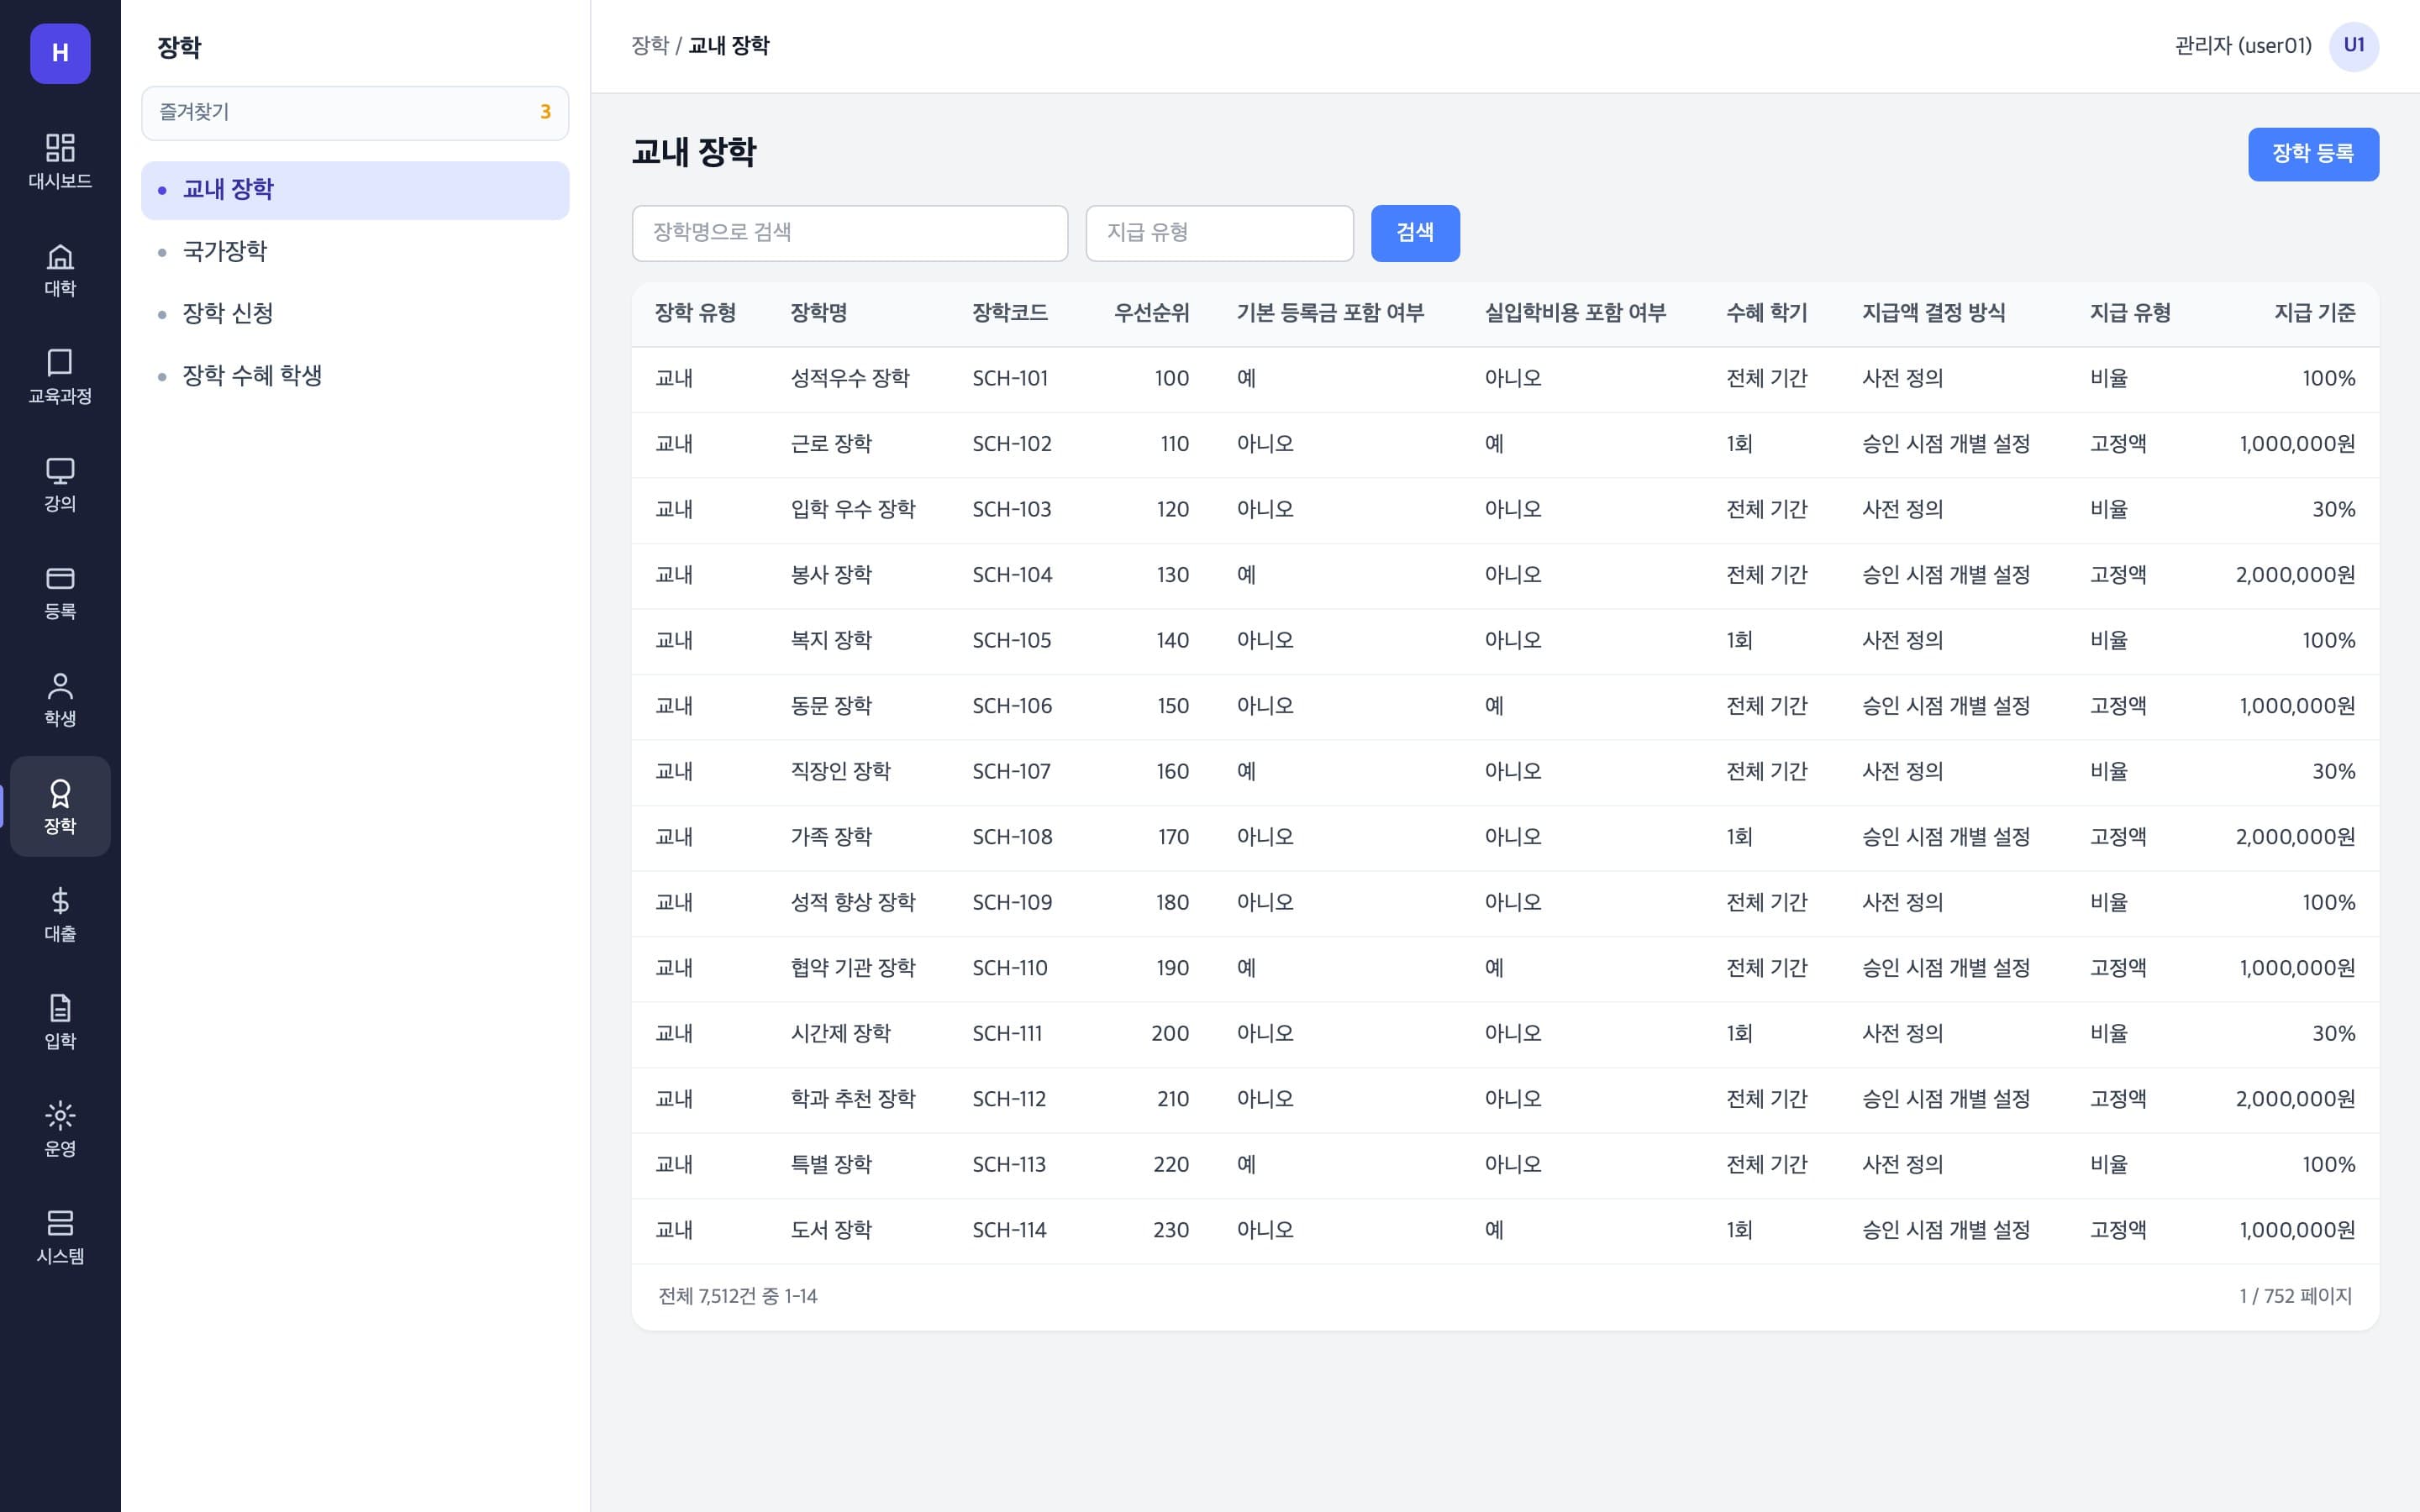
Task: Click the 장학 등록 button
Action: coord(2313,154)
